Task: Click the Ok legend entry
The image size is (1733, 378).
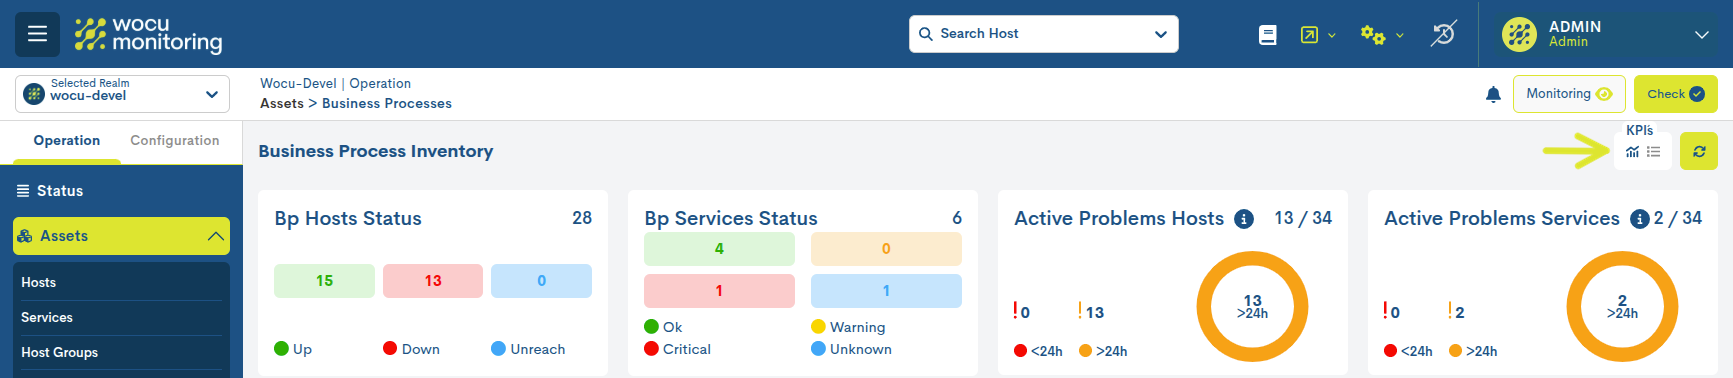Action: coord(663,327)
